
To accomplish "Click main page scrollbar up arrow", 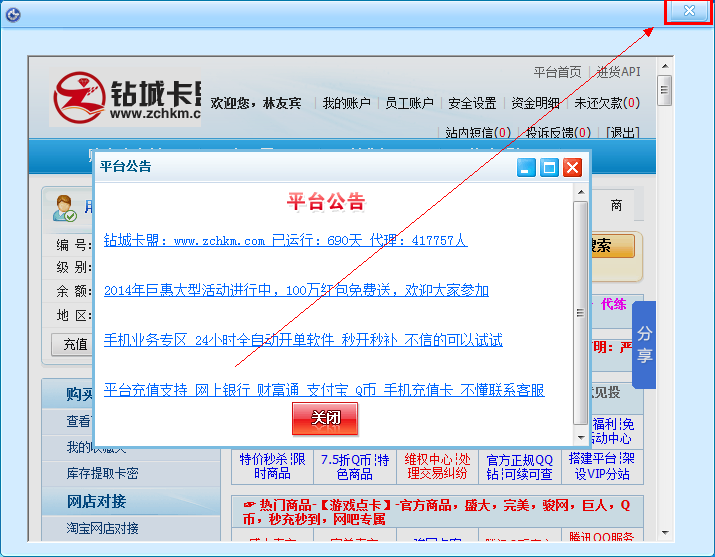I will coord(665,67).
